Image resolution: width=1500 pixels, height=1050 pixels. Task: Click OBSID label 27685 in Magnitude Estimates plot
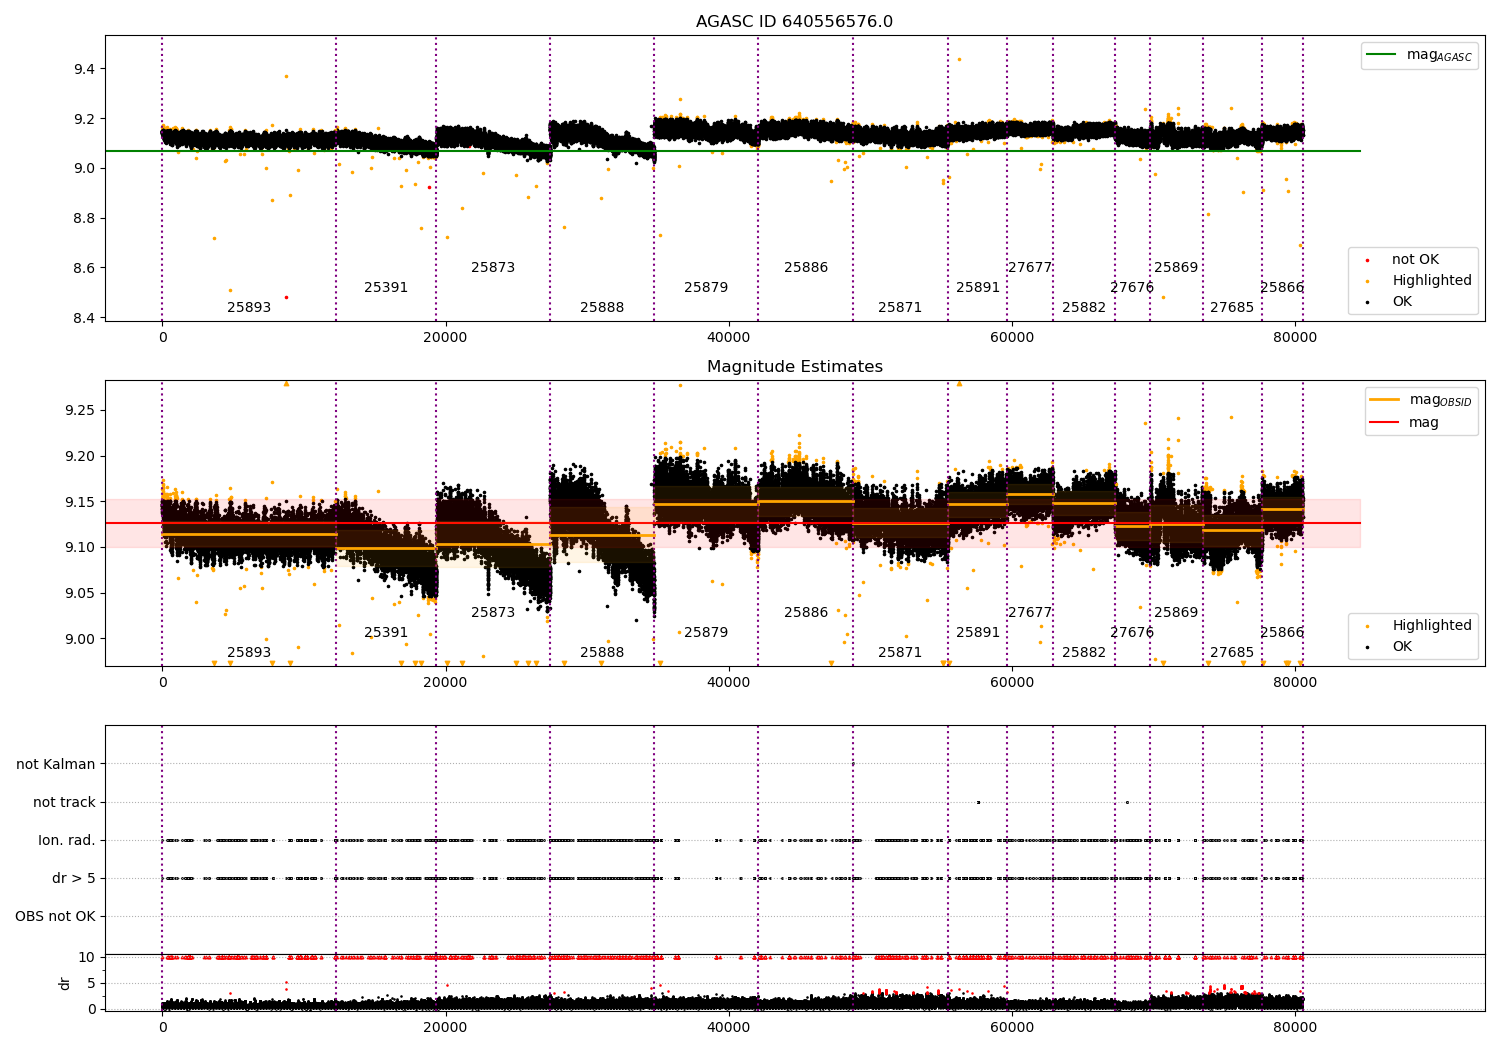coord(1232,653)
